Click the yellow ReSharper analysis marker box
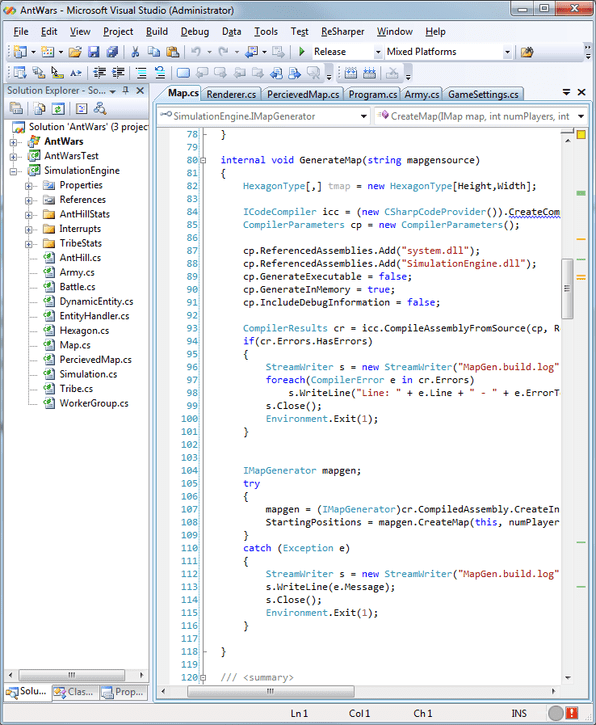 581,135
